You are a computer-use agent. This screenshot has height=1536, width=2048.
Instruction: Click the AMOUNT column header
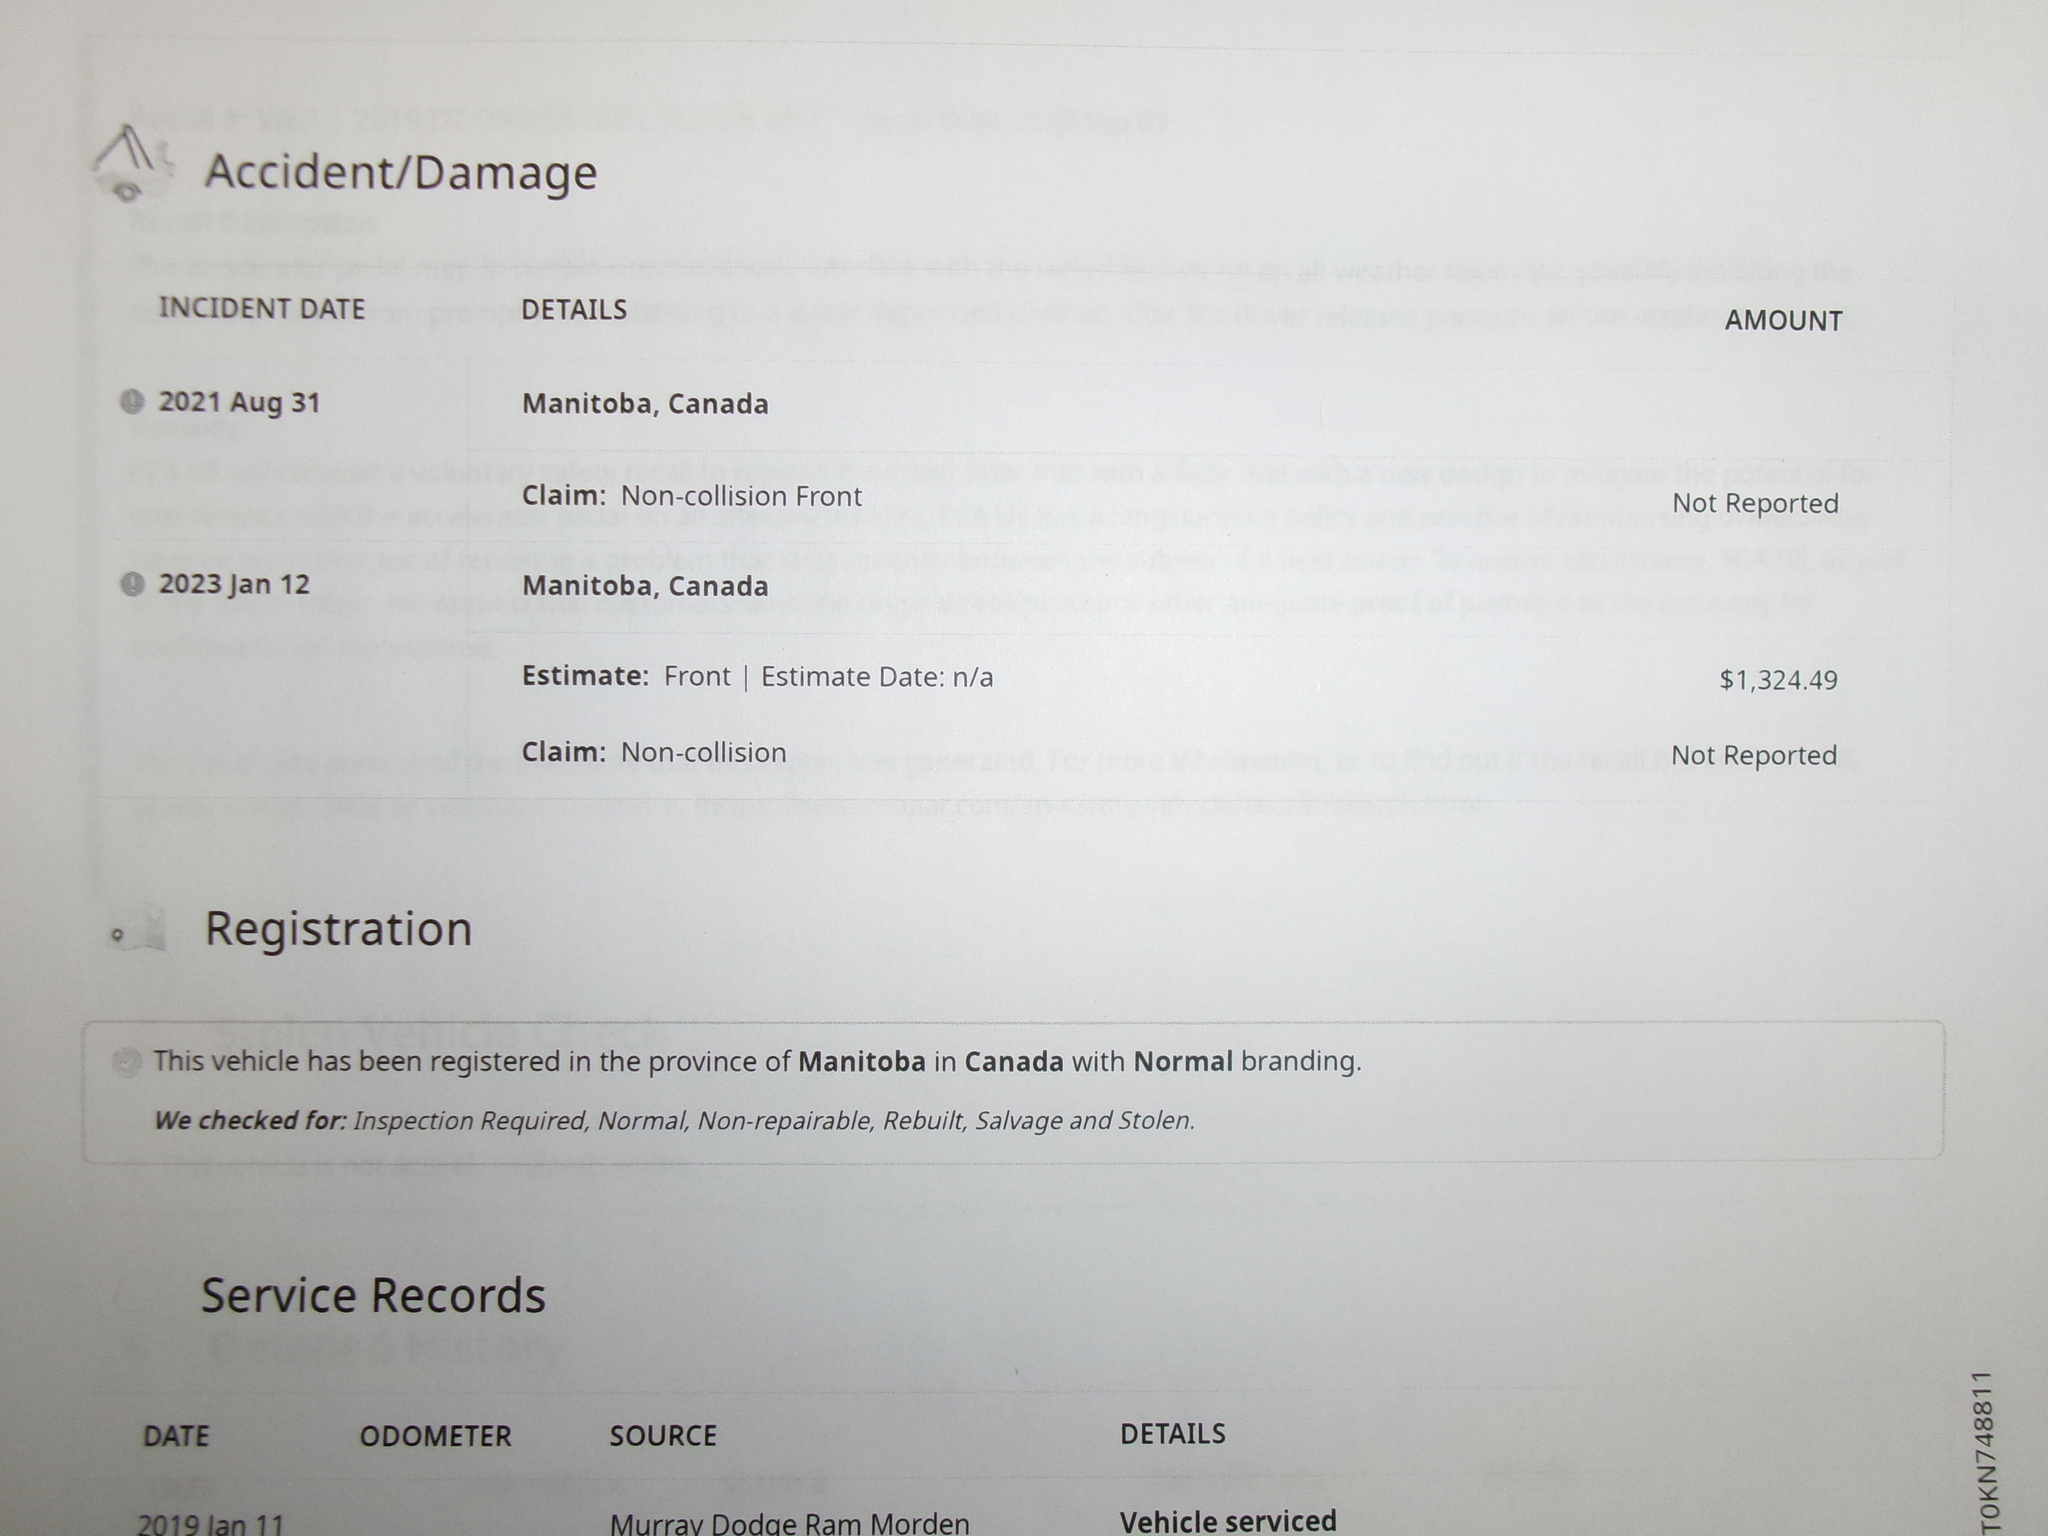click(x=1783, y=321)
